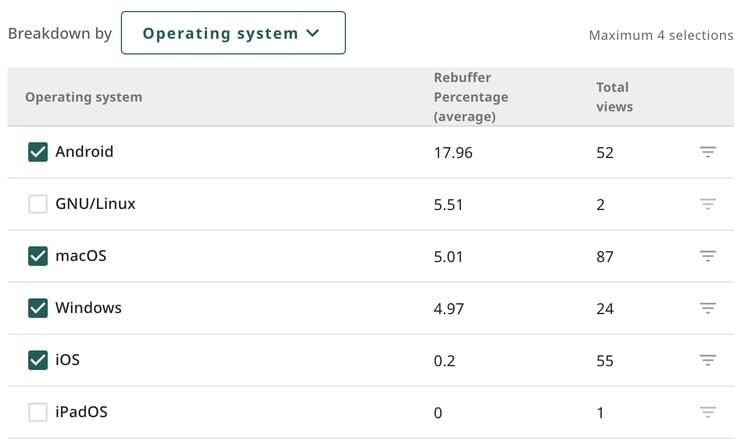Click the filter icon in the Windows row
Viewport: 746px width, 445px height.
708,308
